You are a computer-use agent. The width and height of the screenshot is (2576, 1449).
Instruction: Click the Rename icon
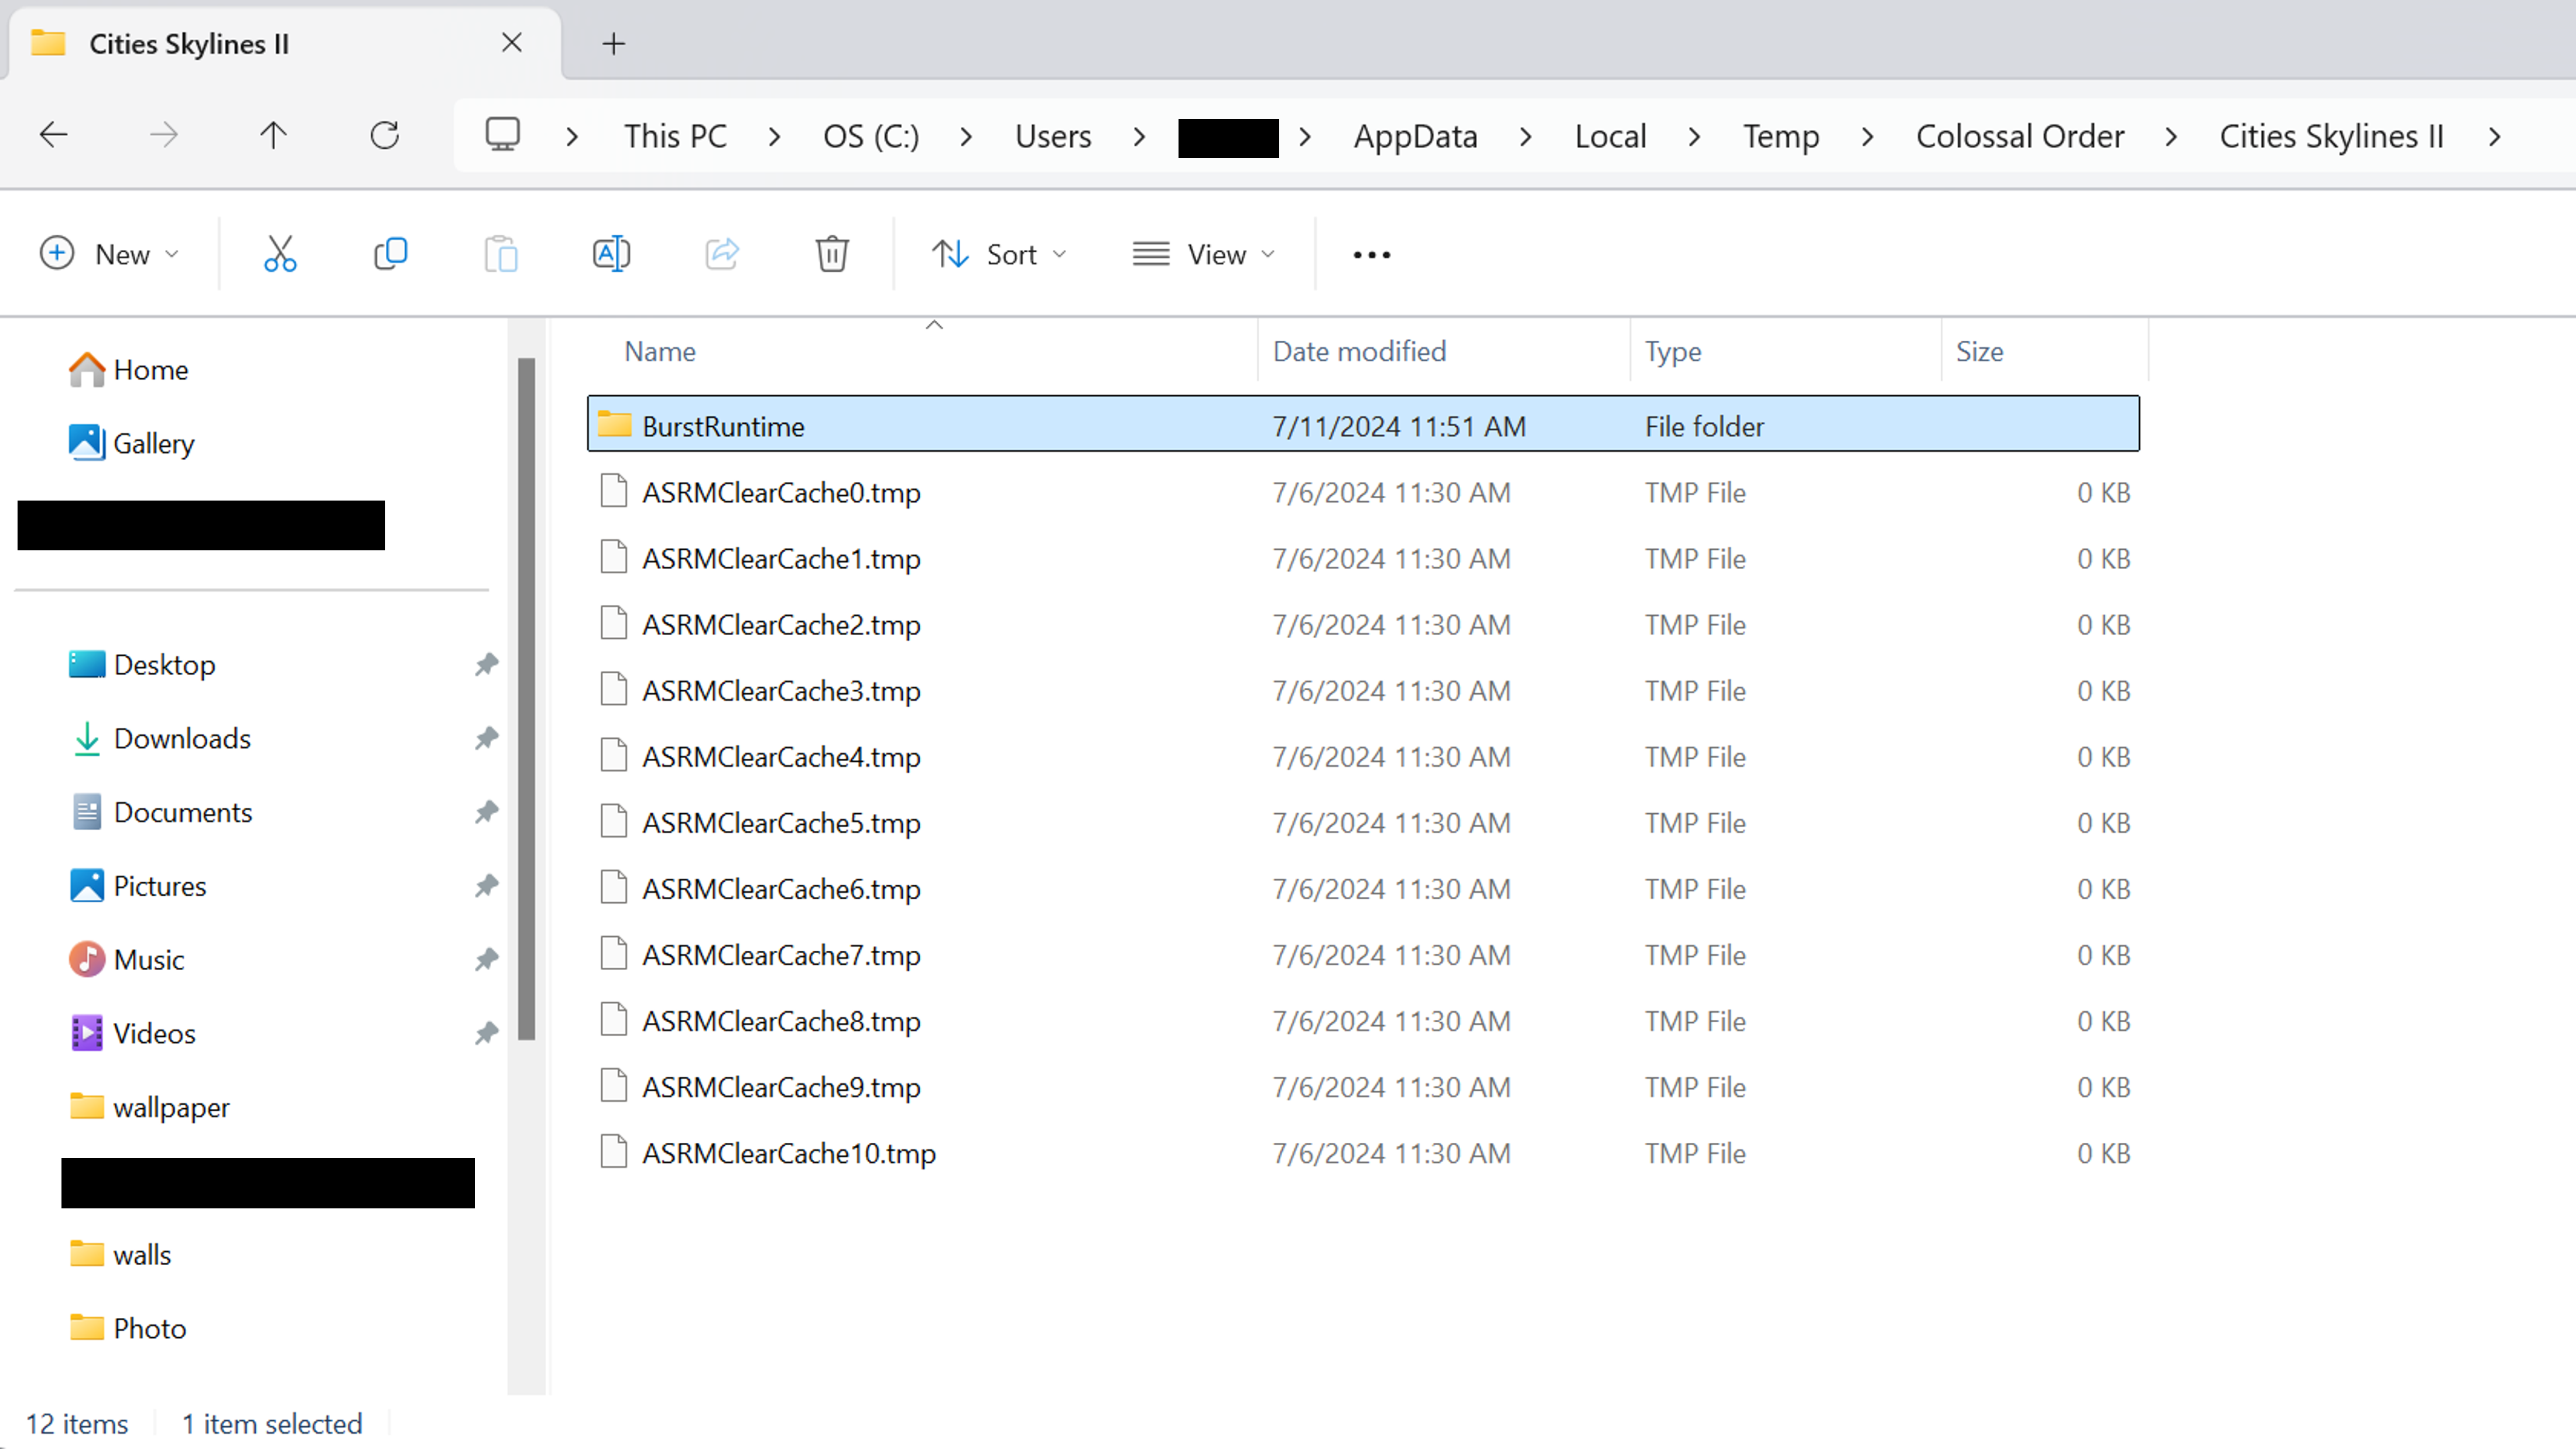tap(612, 253)
